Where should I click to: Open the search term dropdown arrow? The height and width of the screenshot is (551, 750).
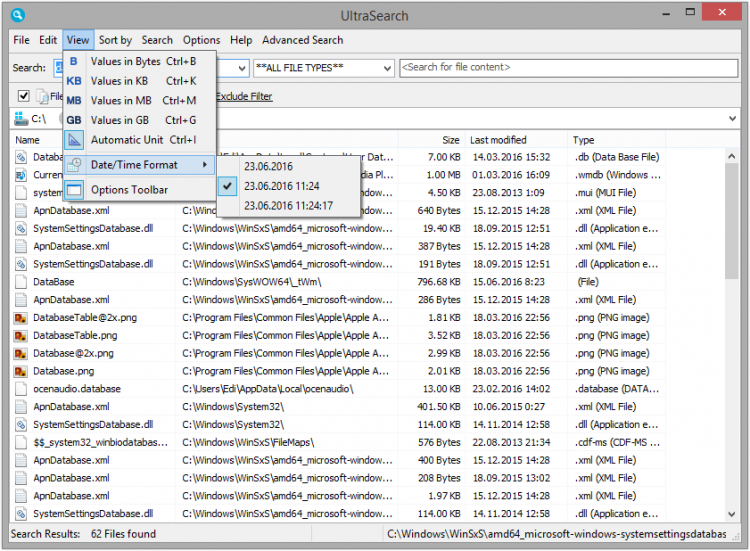click(x=243, y=68)
